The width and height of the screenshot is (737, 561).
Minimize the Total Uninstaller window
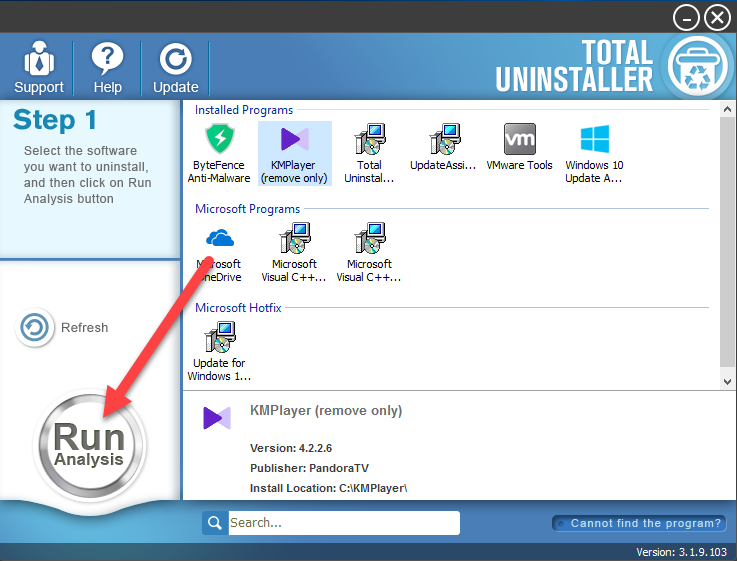click(686, 18)
